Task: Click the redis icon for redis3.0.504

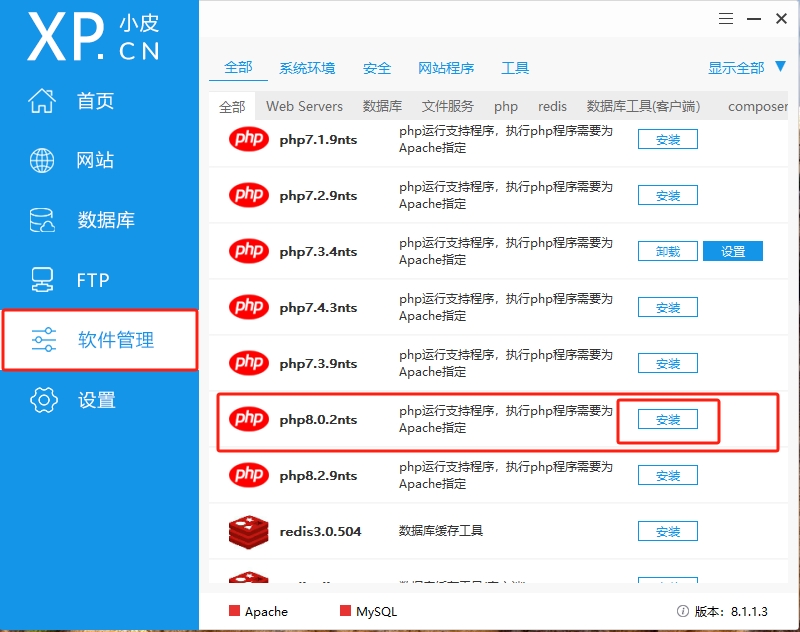Action: [248, 532]
